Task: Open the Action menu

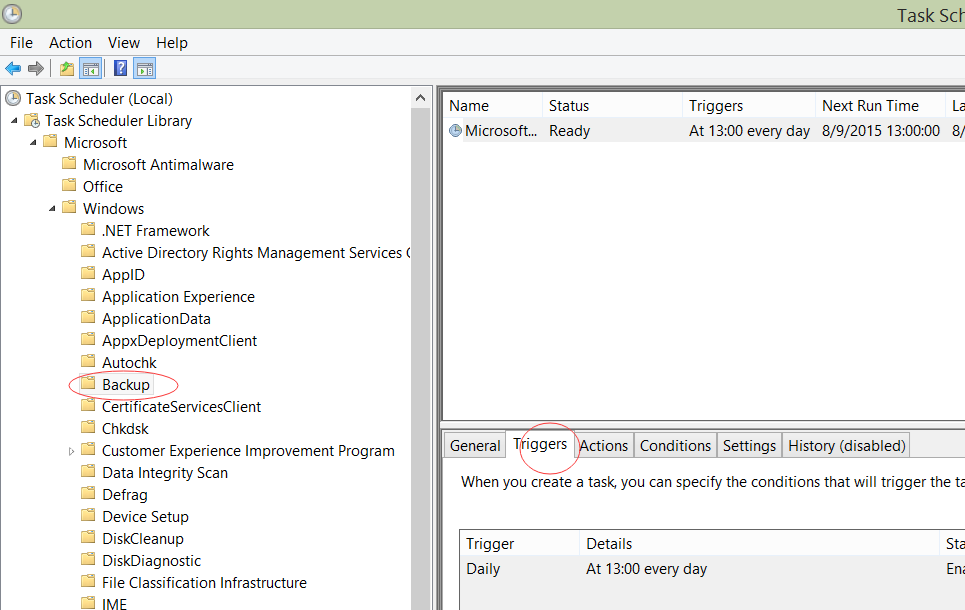Action: coord(70,42)
